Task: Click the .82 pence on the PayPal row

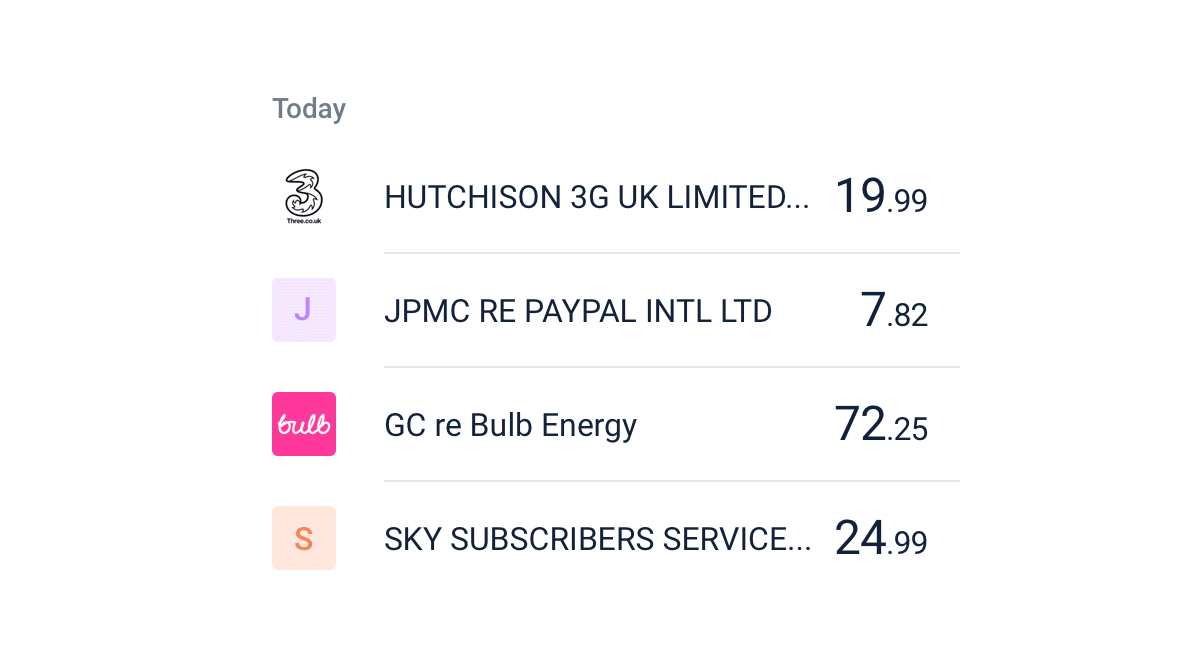Action: click(908, 316)
